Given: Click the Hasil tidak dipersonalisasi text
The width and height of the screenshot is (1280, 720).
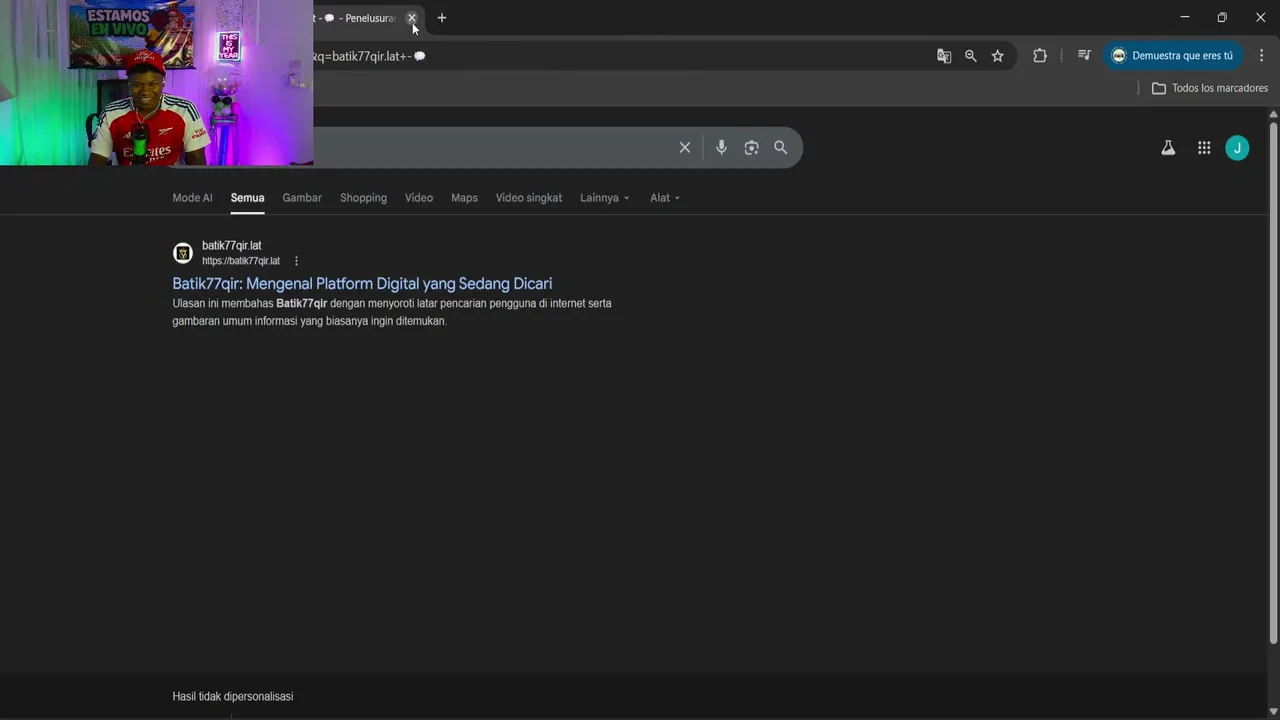Looking at the screenshot, I should (233, 697).
